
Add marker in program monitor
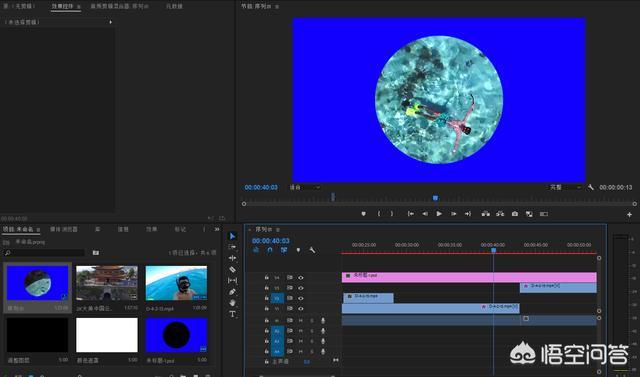[x=363, y=213]
